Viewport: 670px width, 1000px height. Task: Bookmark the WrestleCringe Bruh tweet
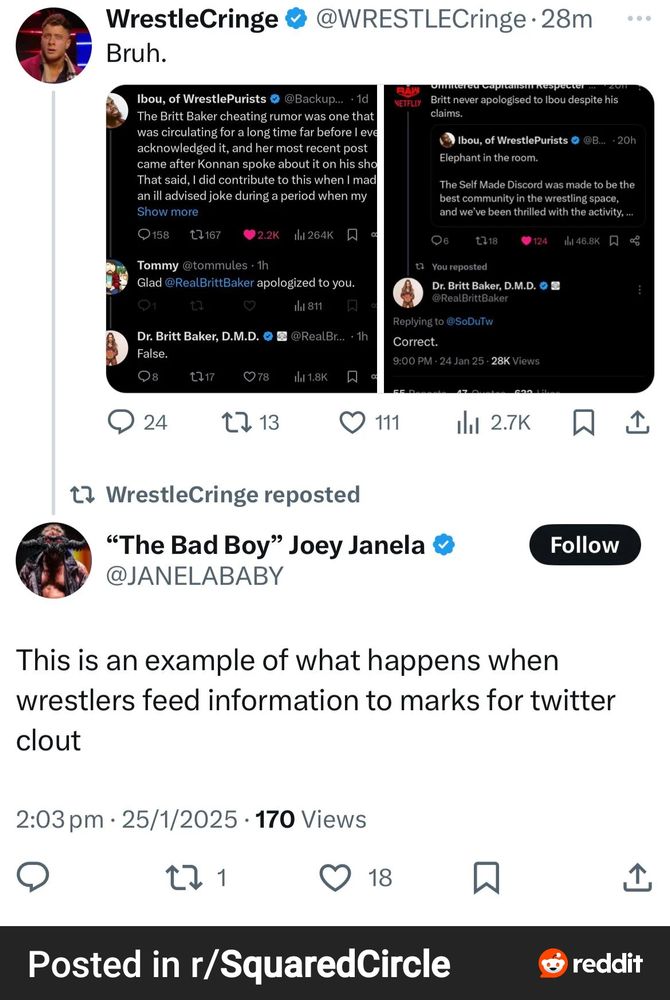(x=583, y=423)
